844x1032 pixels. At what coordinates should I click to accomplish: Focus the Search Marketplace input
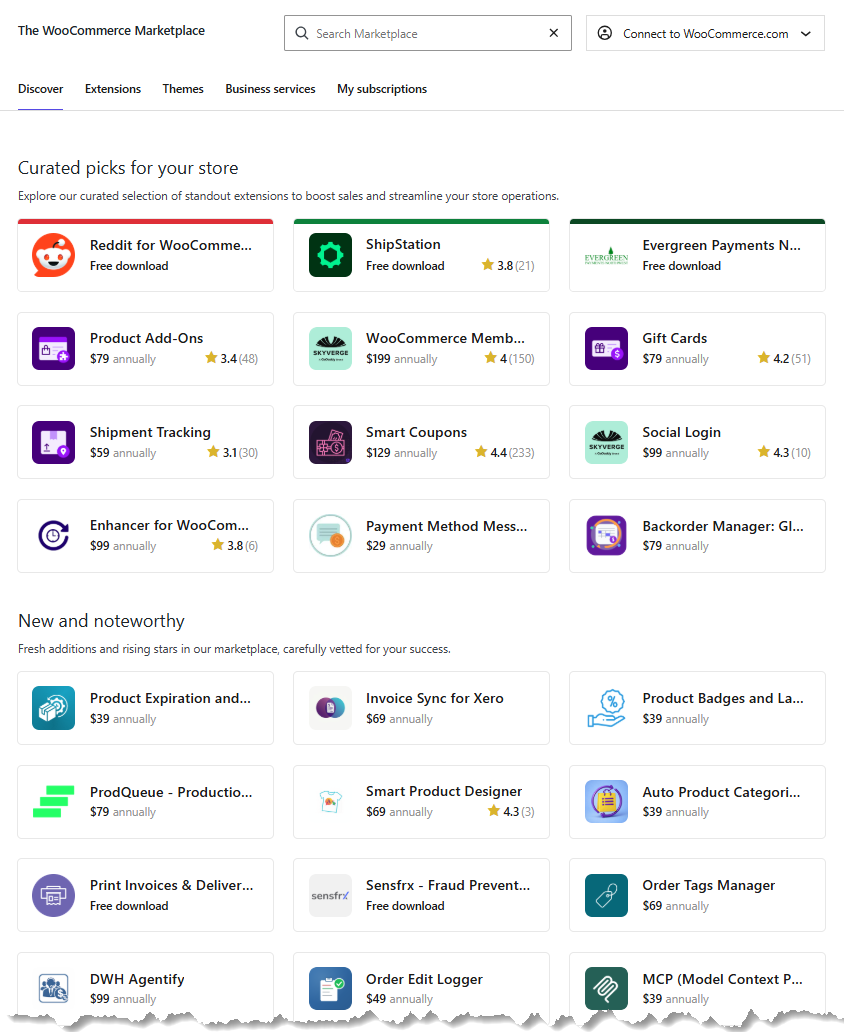coord(428,33)
